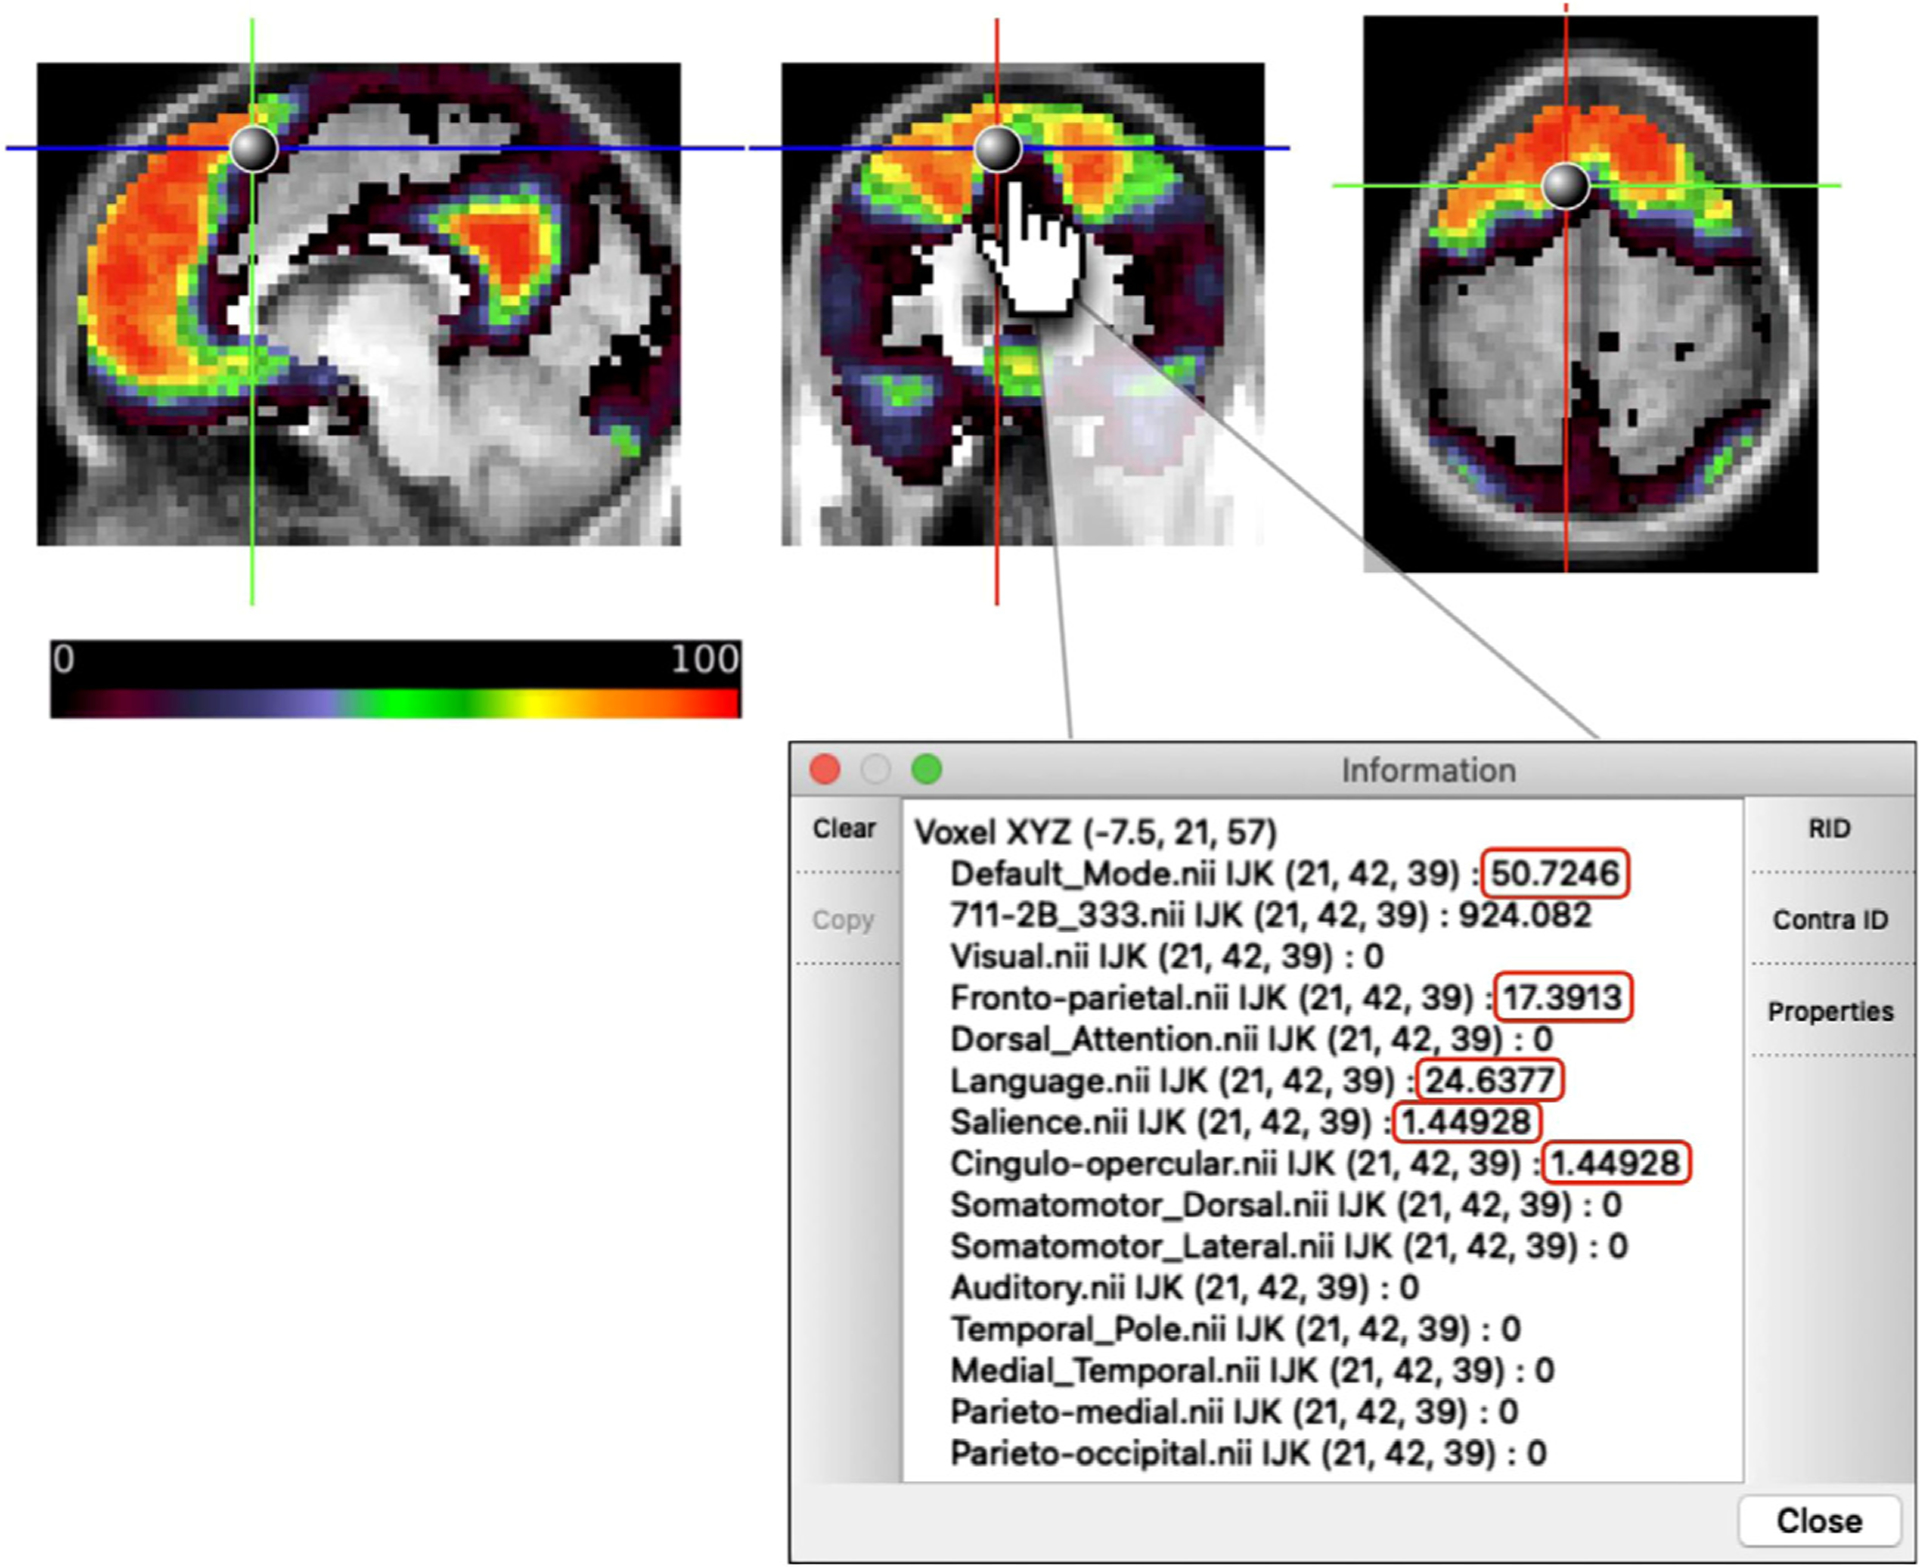This screenshot has height=1567, width=1920.
Task: Select the Temporal_Pole.nii row
Action: (x=1236, y=1329)
